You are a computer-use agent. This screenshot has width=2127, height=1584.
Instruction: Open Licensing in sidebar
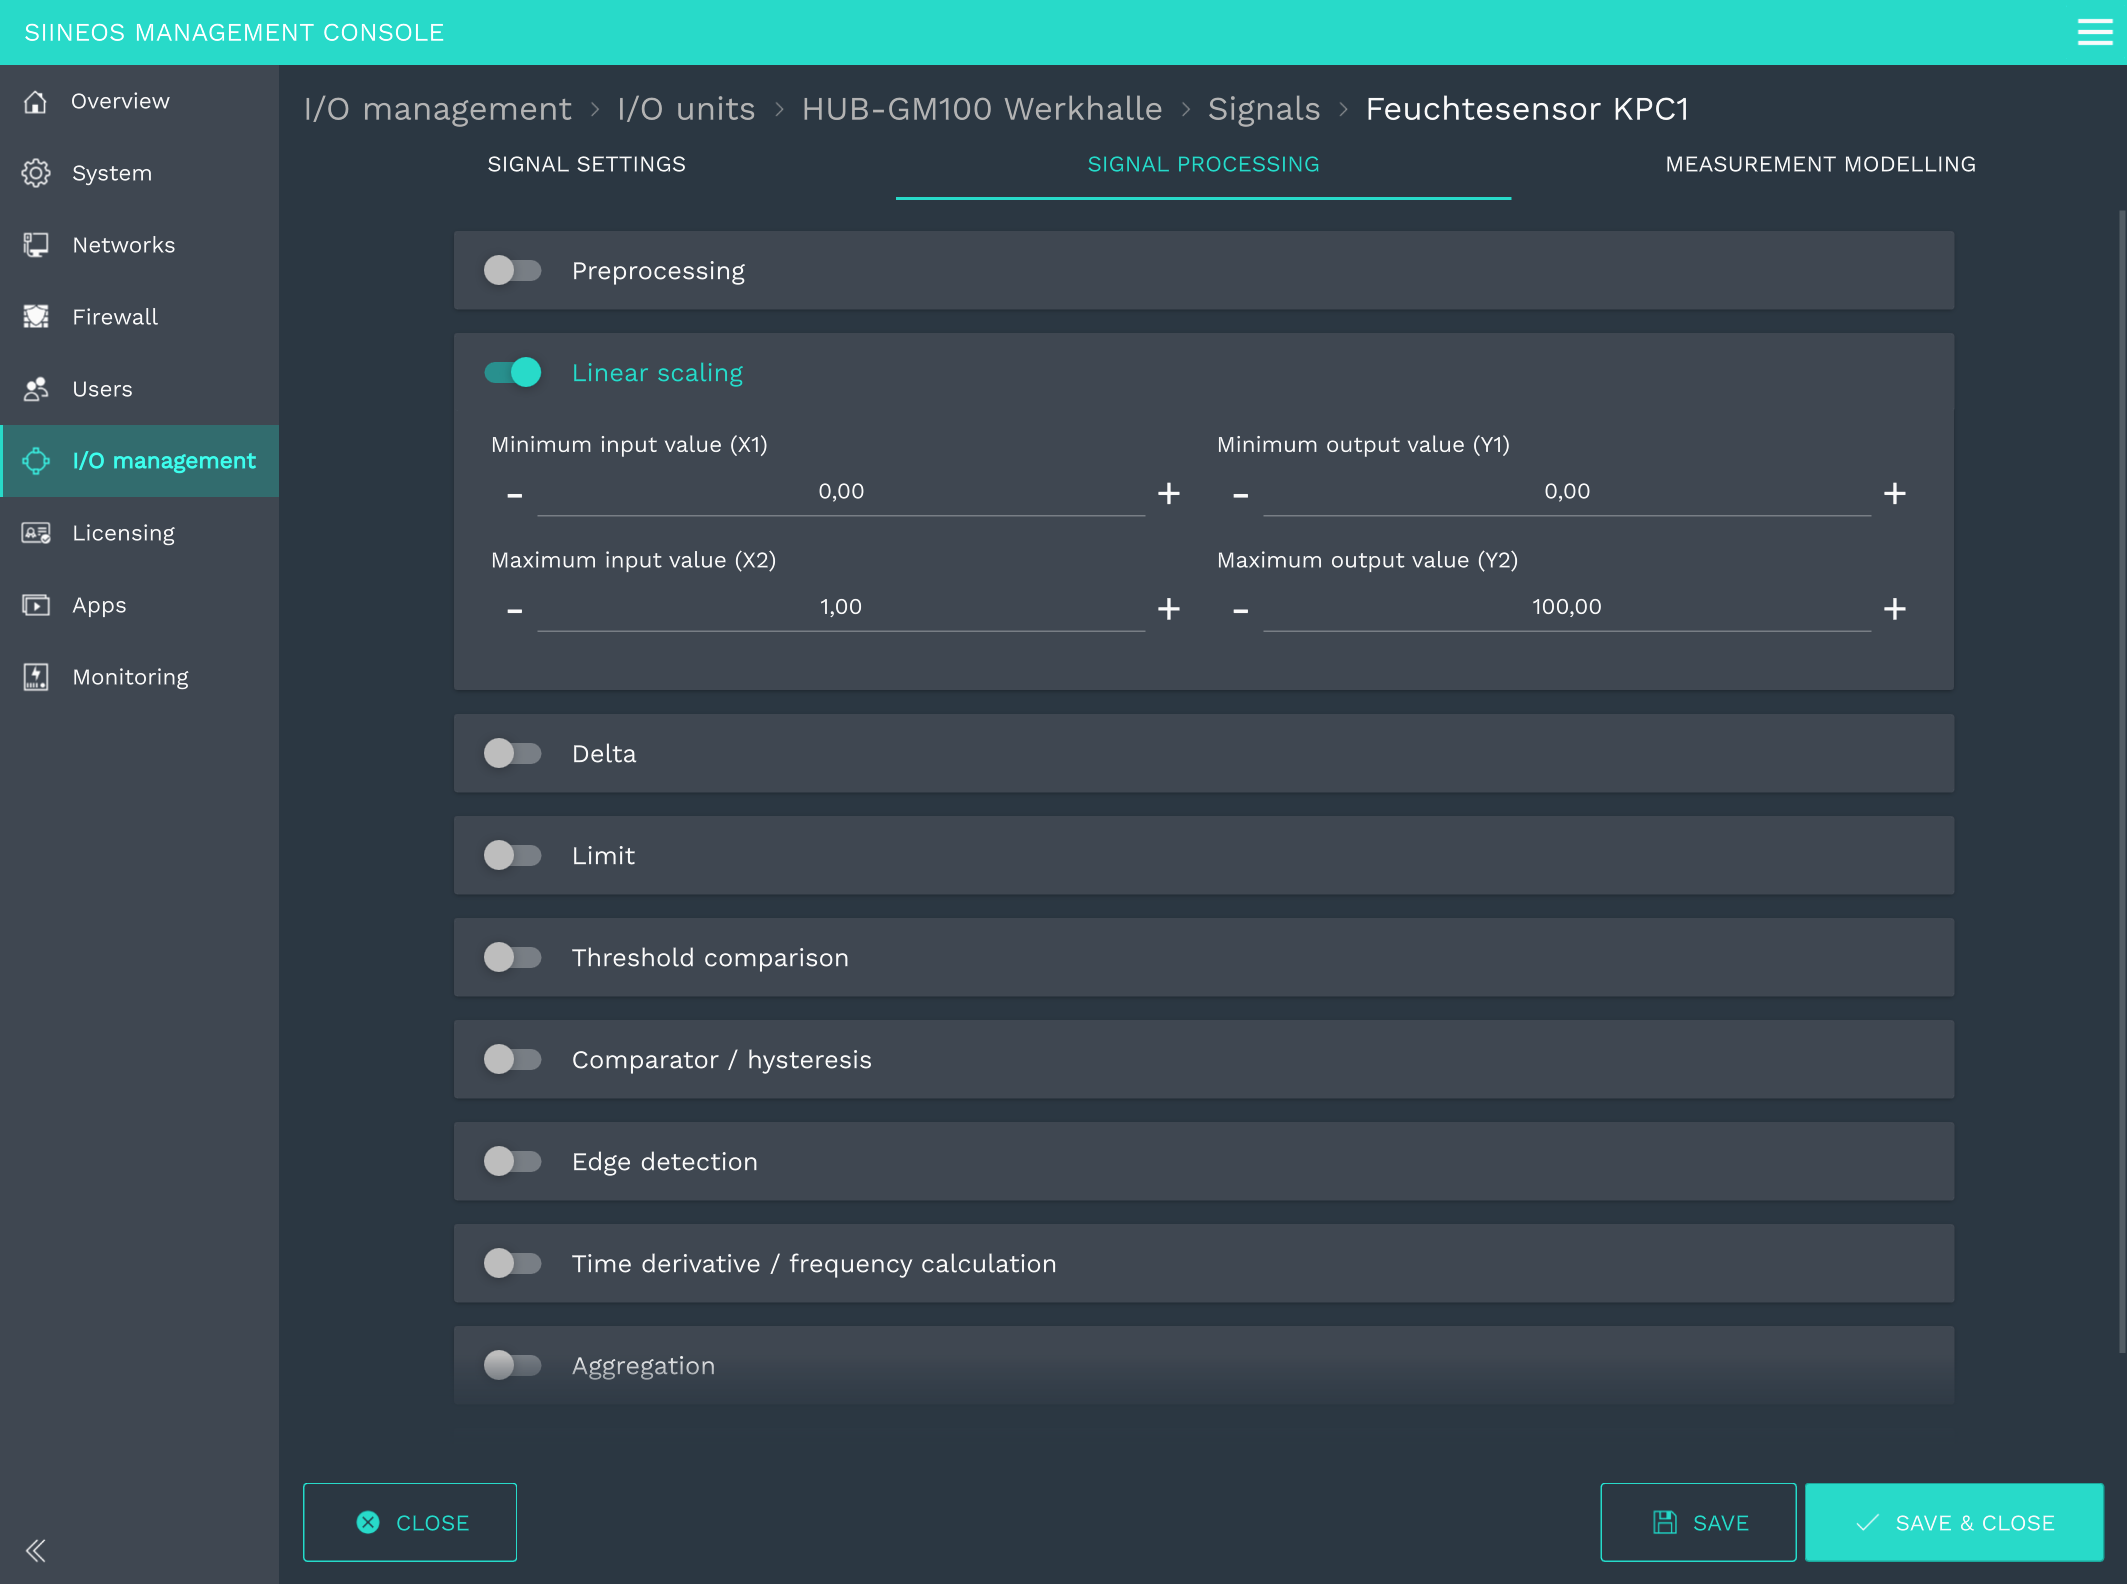pos(139,533)
